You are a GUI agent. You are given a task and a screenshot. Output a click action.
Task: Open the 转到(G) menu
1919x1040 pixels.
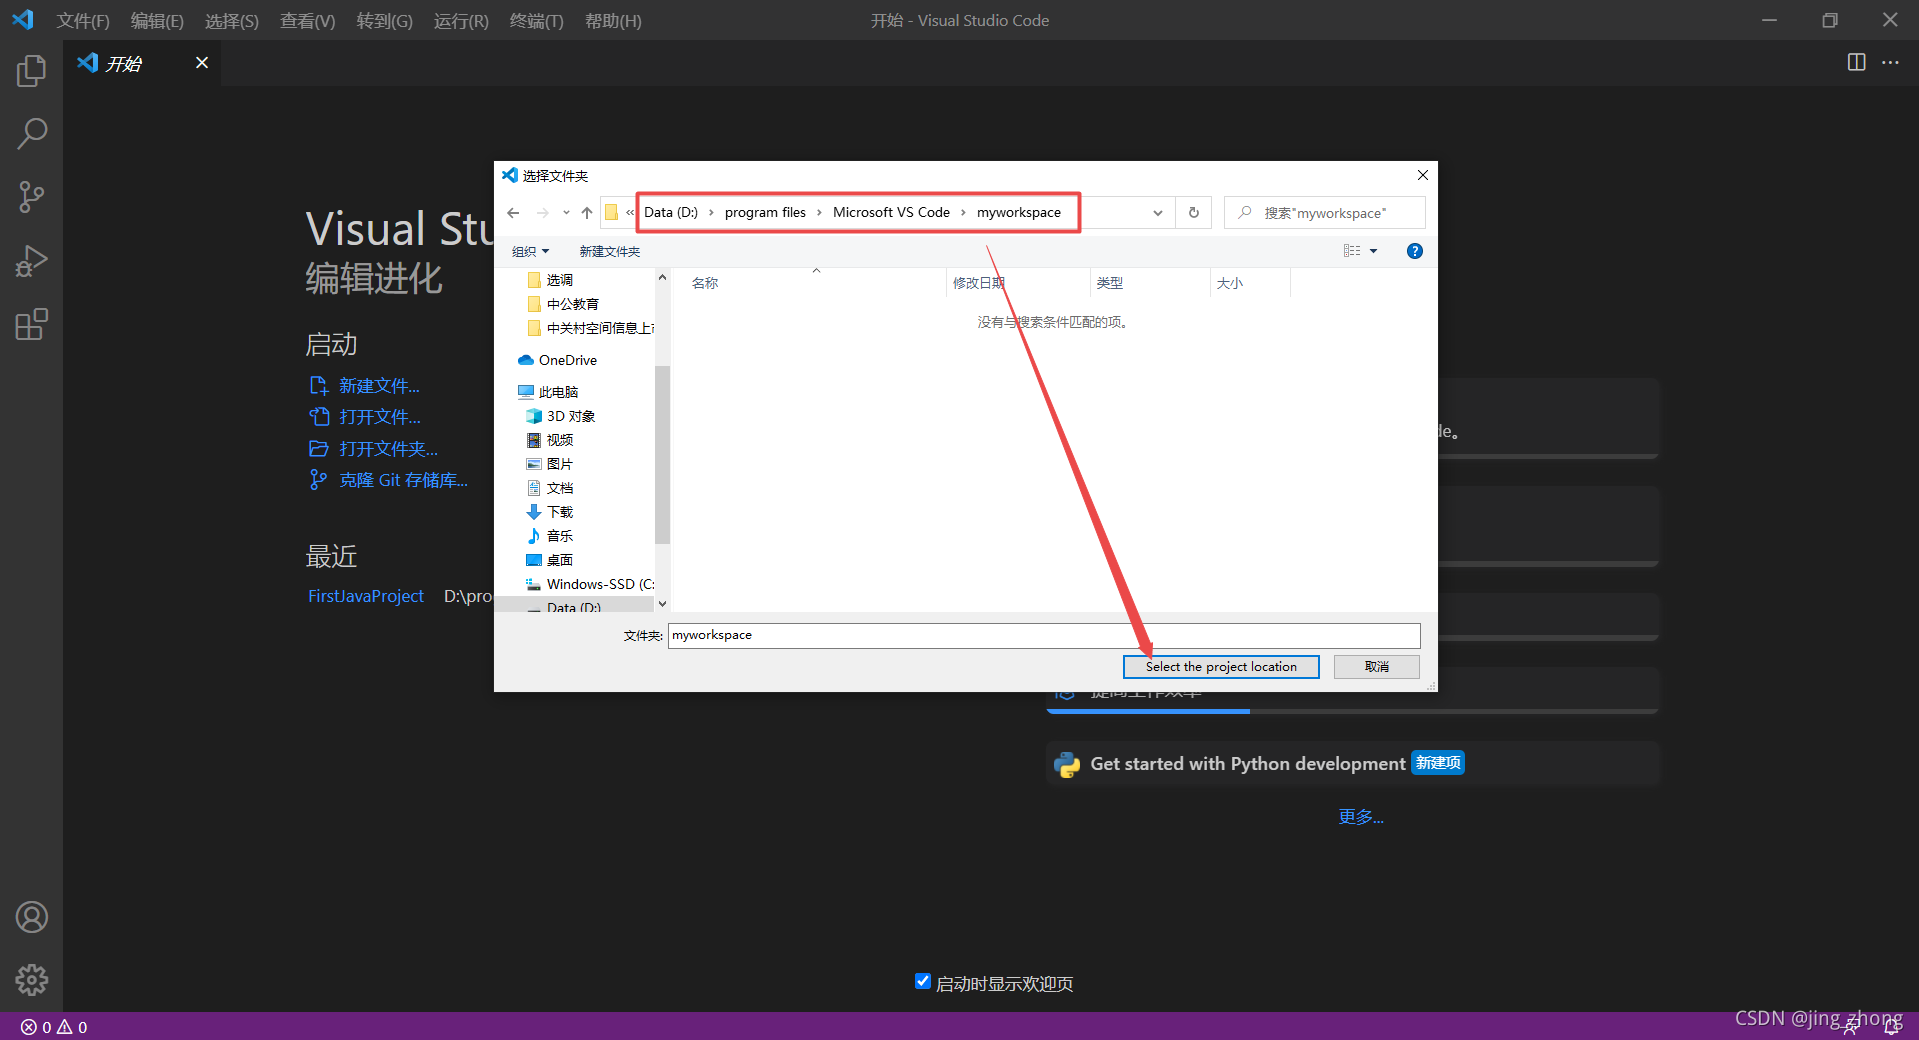click(x=384, y=20)
